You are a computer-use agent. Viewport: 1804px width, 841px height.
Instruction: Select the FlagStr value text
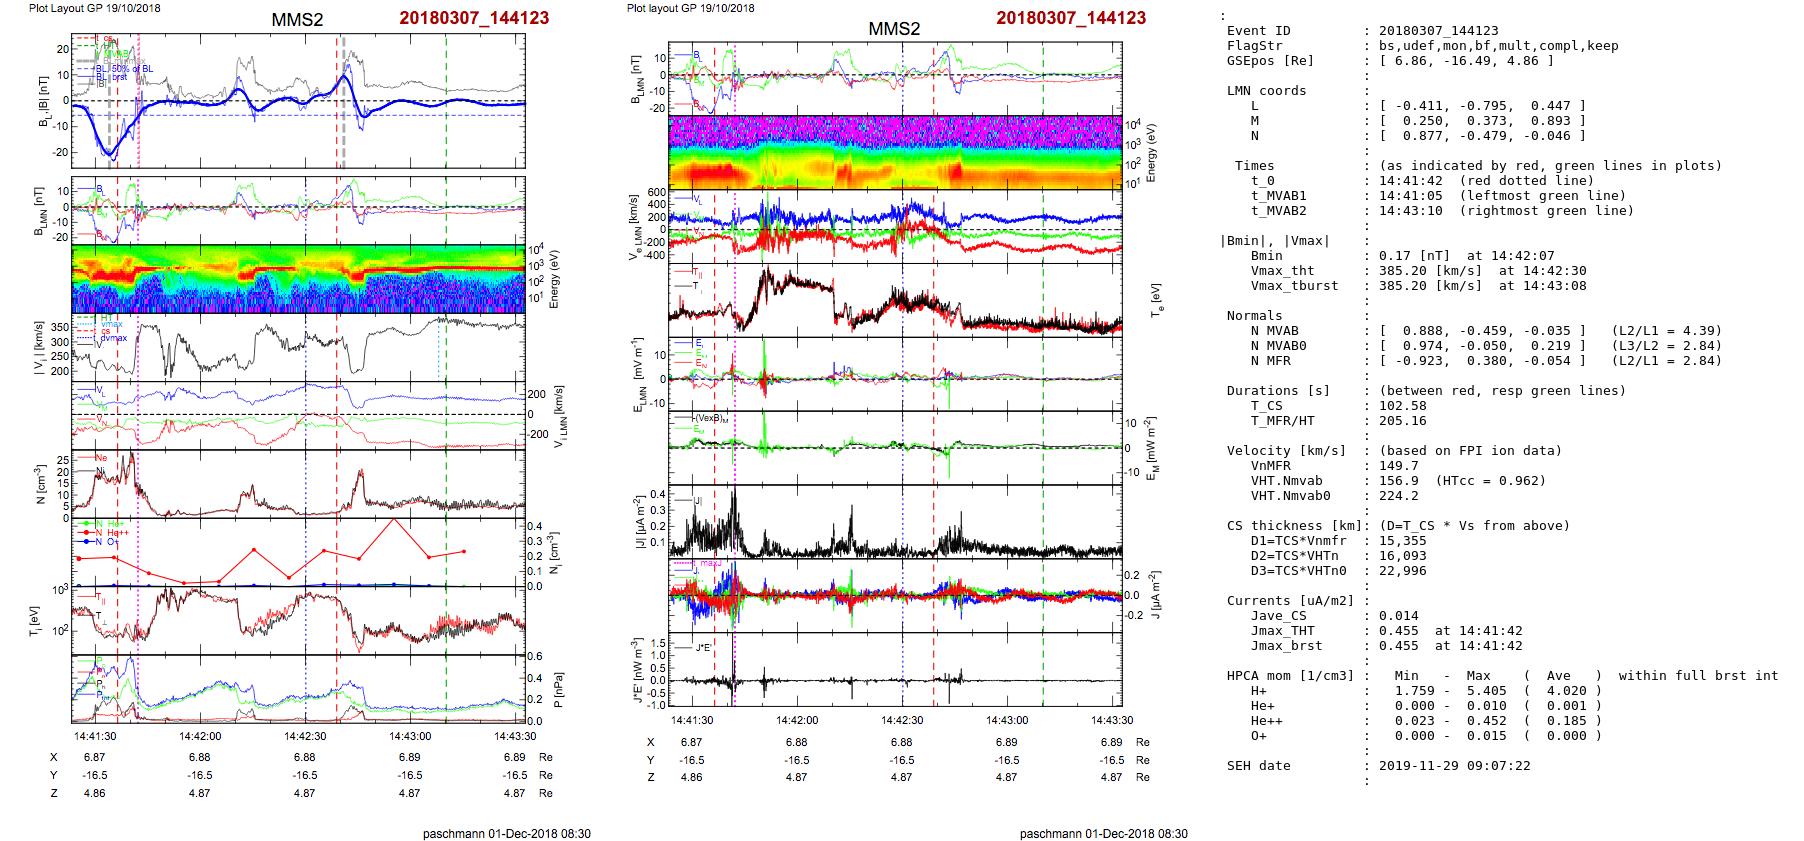[1498, 46]
